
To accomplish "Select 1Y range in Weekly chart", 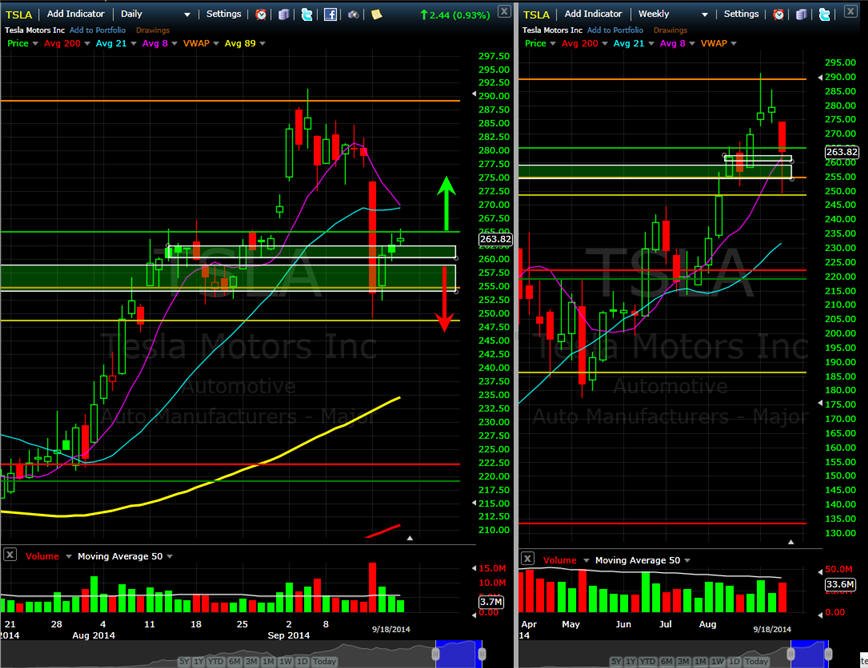I will (631, 661).
